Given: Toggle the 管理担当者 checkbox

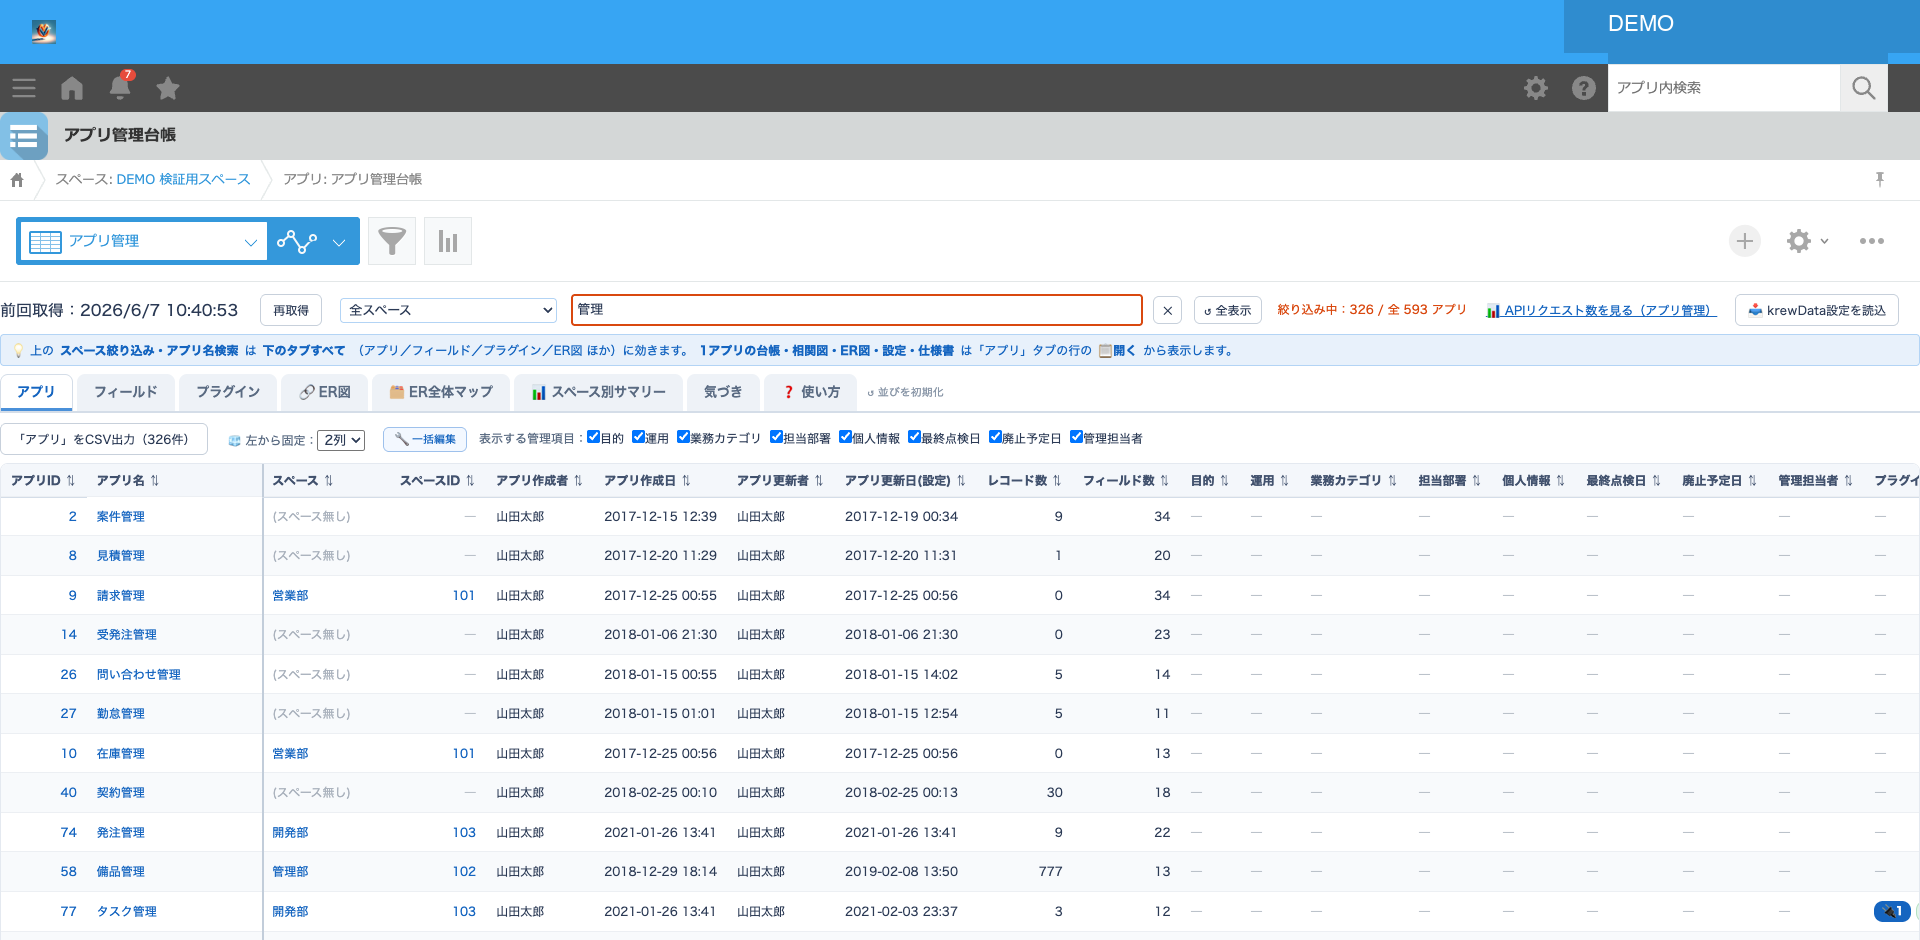Looking at the screenshot, I should point(1076,437).
